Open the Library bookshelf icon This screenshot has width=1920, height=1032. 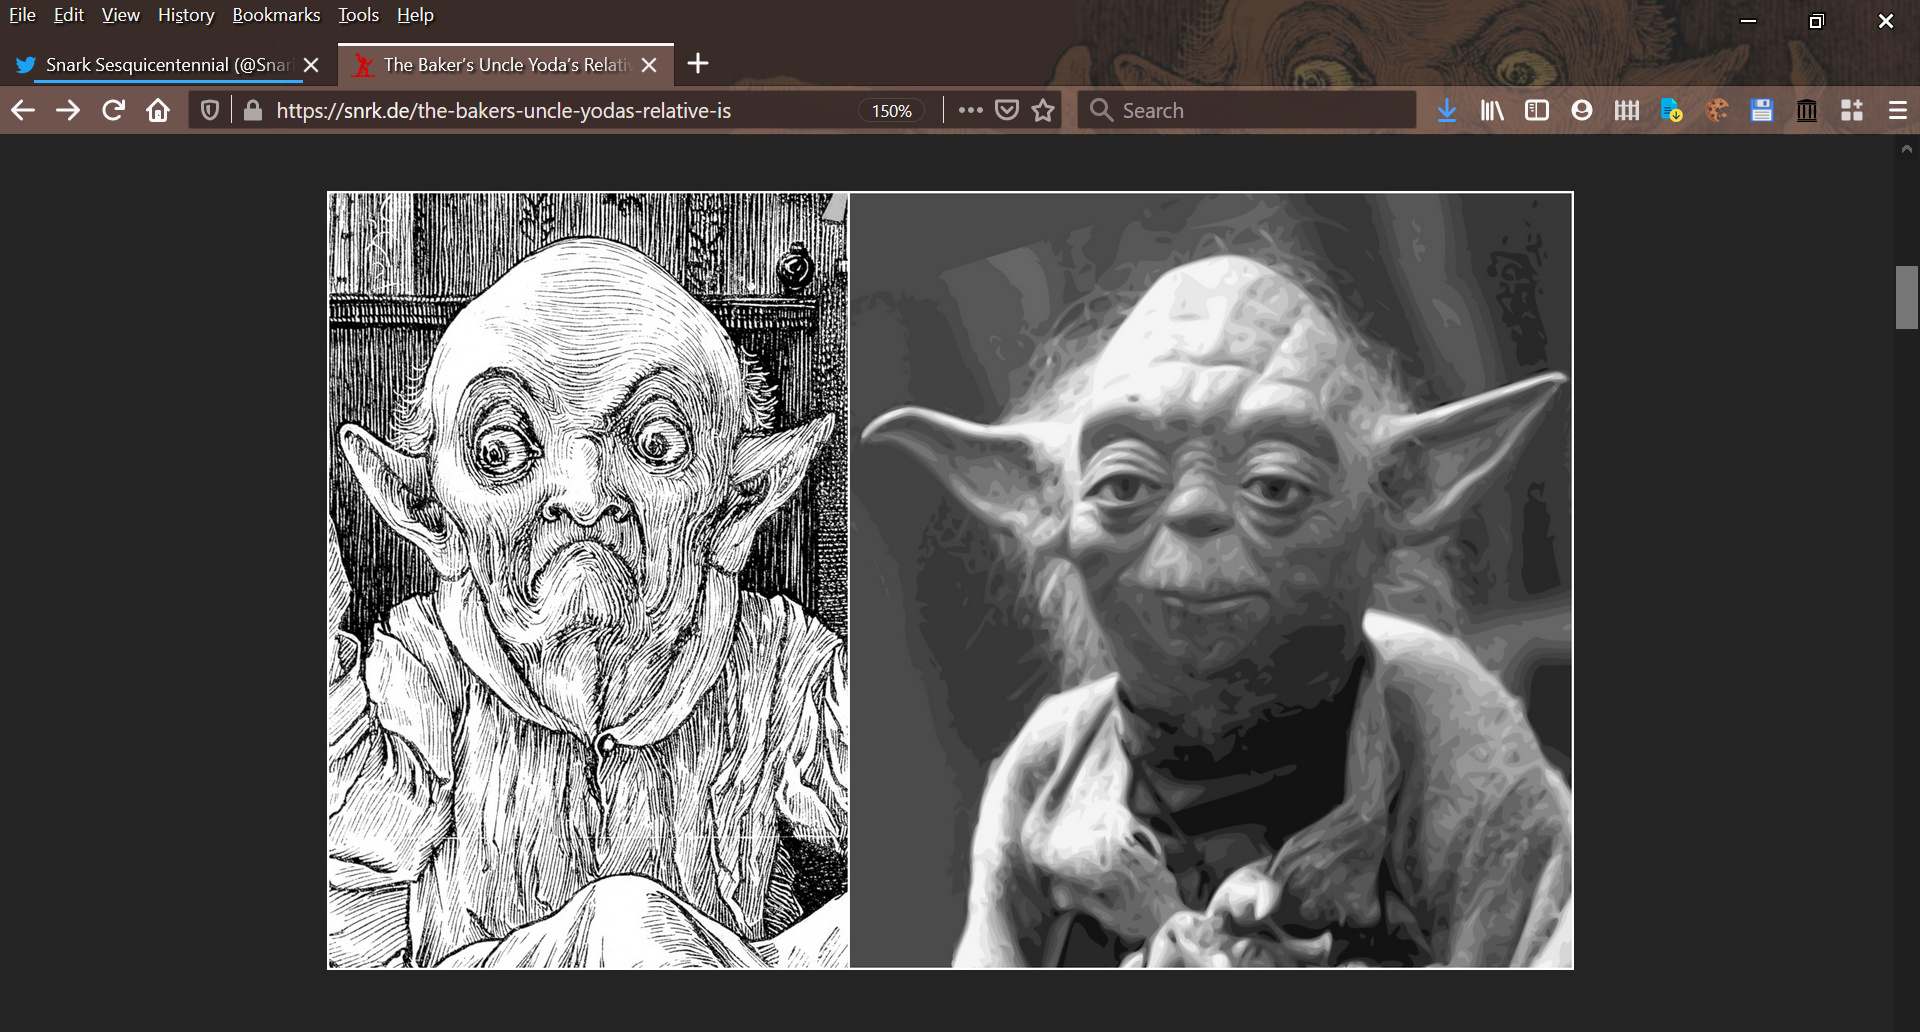(1492, 110)
